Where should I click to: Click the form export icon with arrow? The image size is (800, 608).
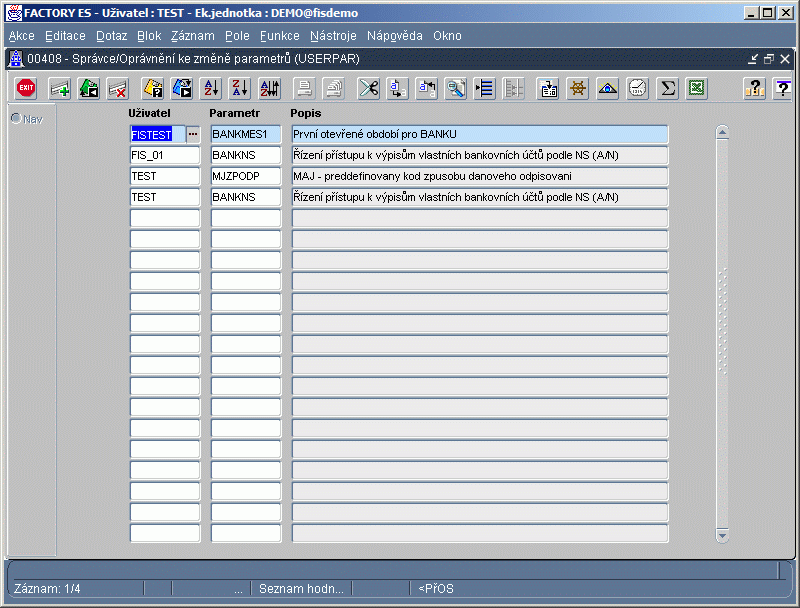(548, 88)
